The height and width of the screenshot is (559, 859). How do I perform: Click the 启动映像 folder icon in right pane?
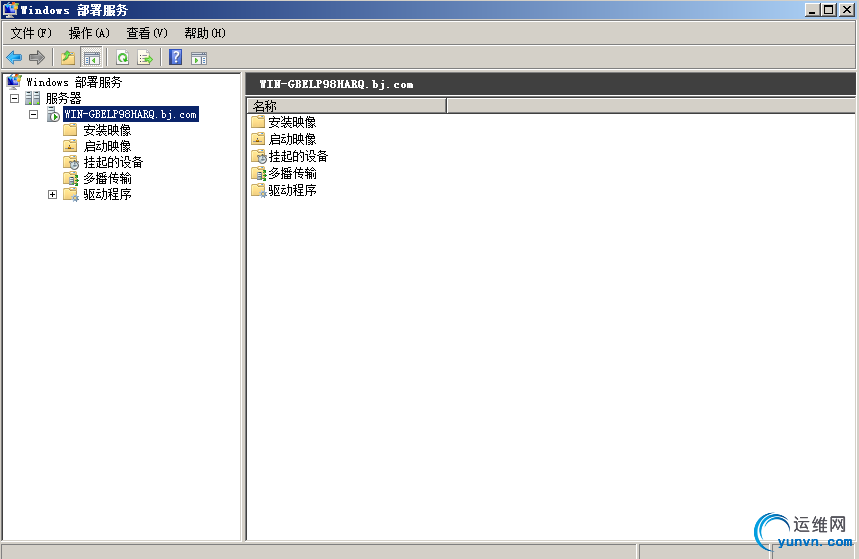[258, 139]
